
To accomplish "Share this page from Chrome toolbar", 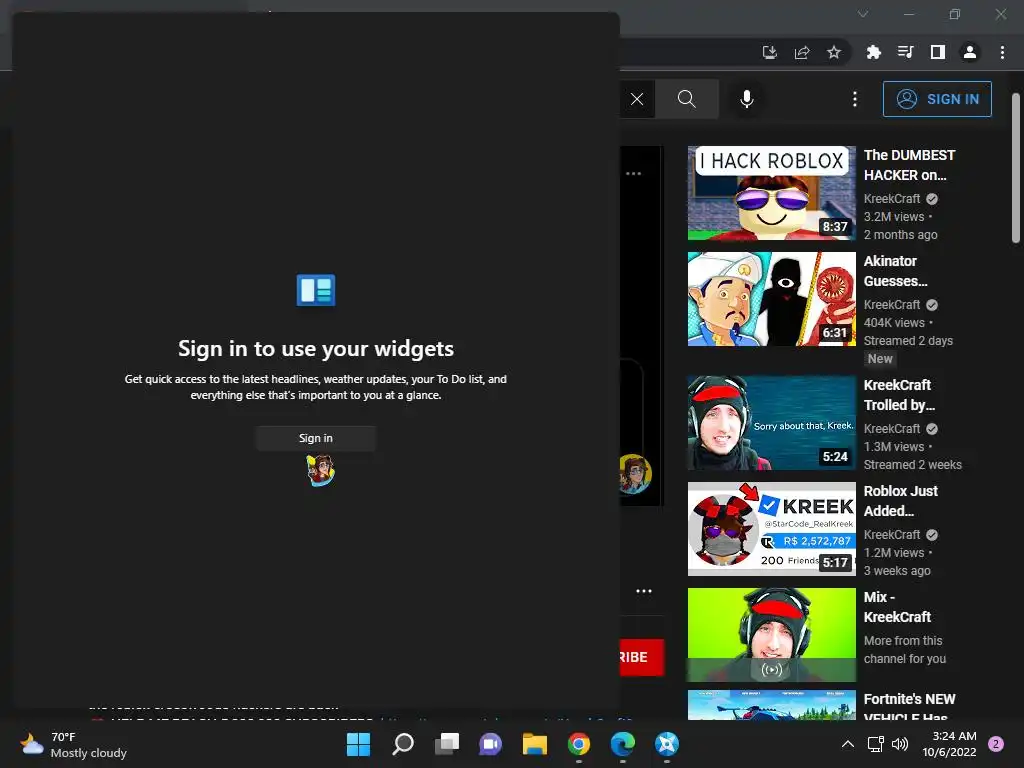I will [x=802, y=52].
